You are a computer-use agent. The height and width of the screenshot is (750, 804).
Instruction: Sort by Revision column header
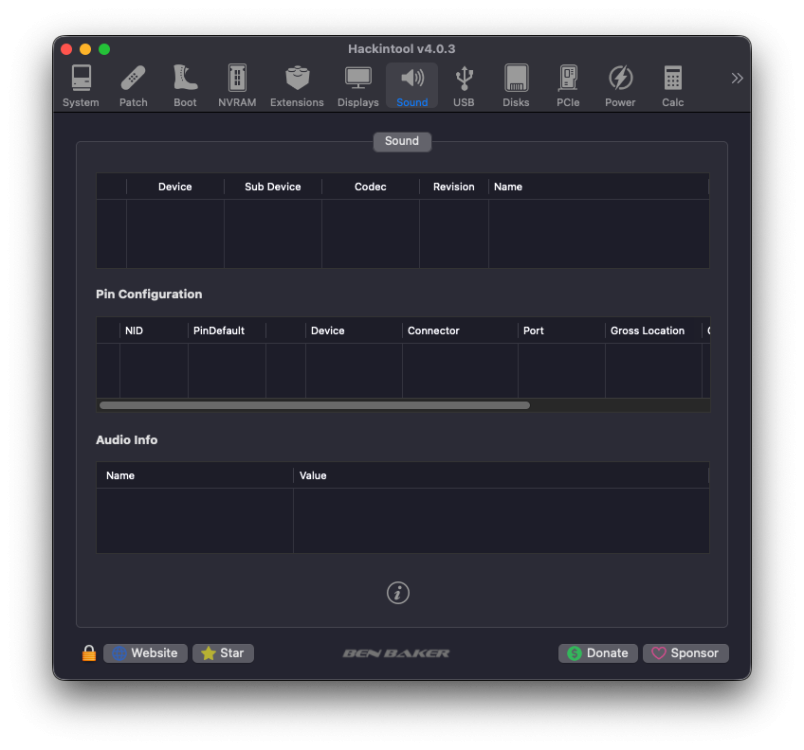pyautogui.click(x=454, y=187)
